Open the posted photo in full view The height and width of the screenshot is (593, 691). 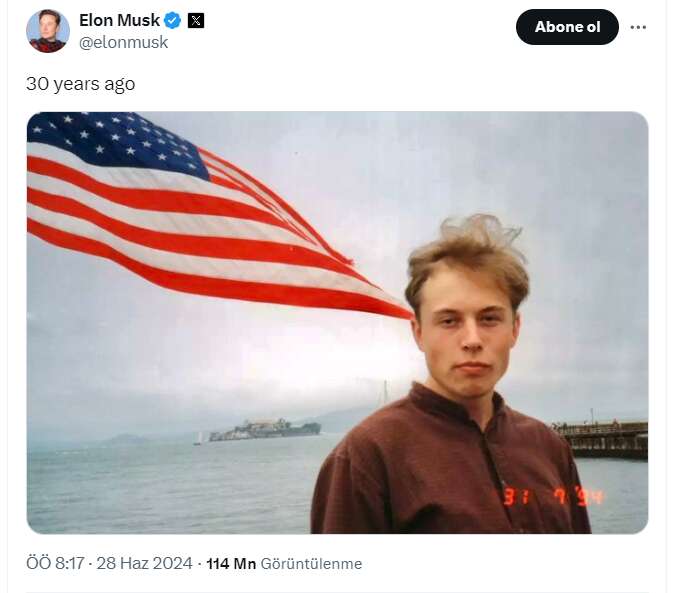pyautogui.click(x=337, y=322)
